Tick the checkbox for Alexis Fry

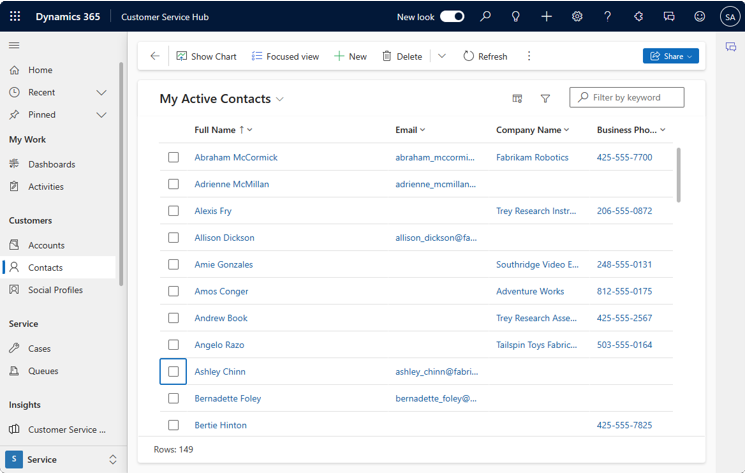[173, 211]
